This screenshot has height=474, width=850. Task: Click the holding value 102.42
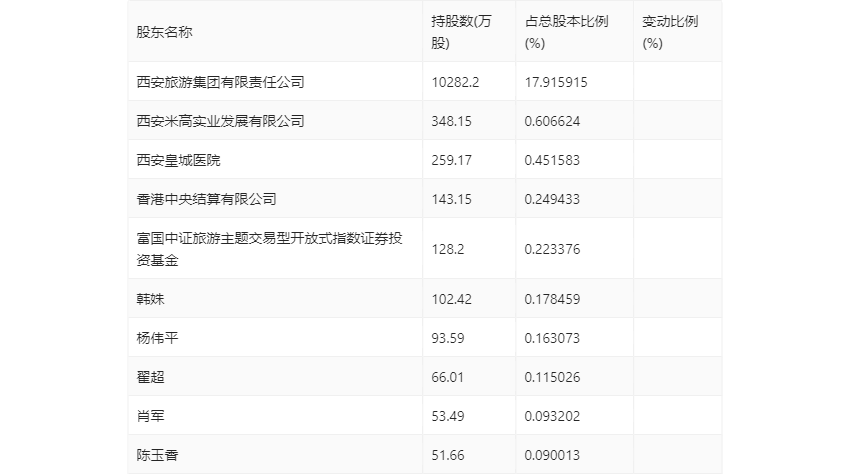452,299
